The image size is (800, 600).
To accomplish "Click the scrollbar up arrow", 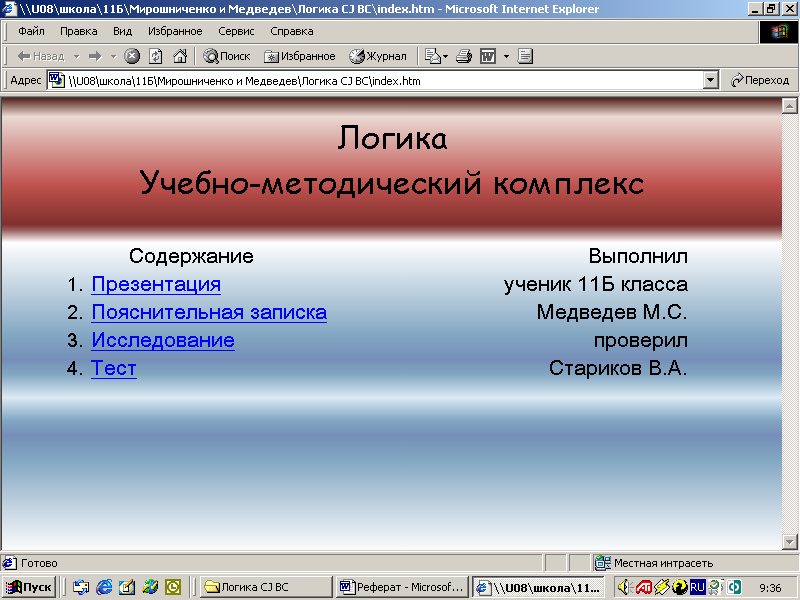I will click(789, 106).
